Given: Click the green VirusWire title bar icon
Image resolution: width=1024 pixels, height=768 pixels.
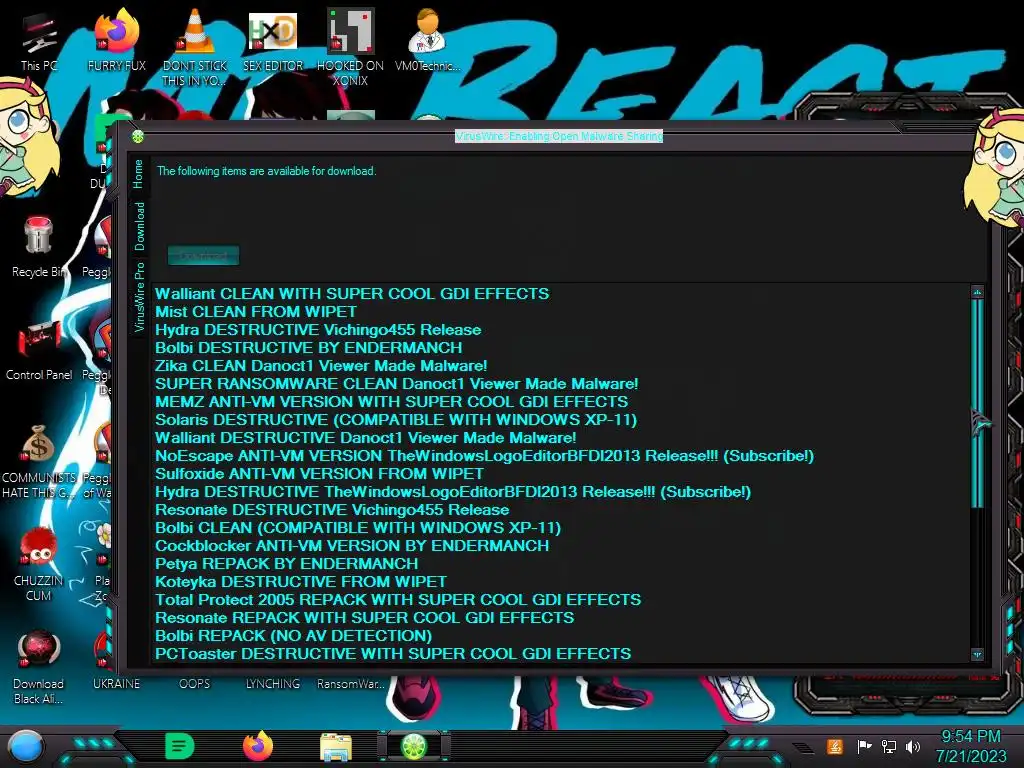Looking at the screenshot, I should (138, 136).
